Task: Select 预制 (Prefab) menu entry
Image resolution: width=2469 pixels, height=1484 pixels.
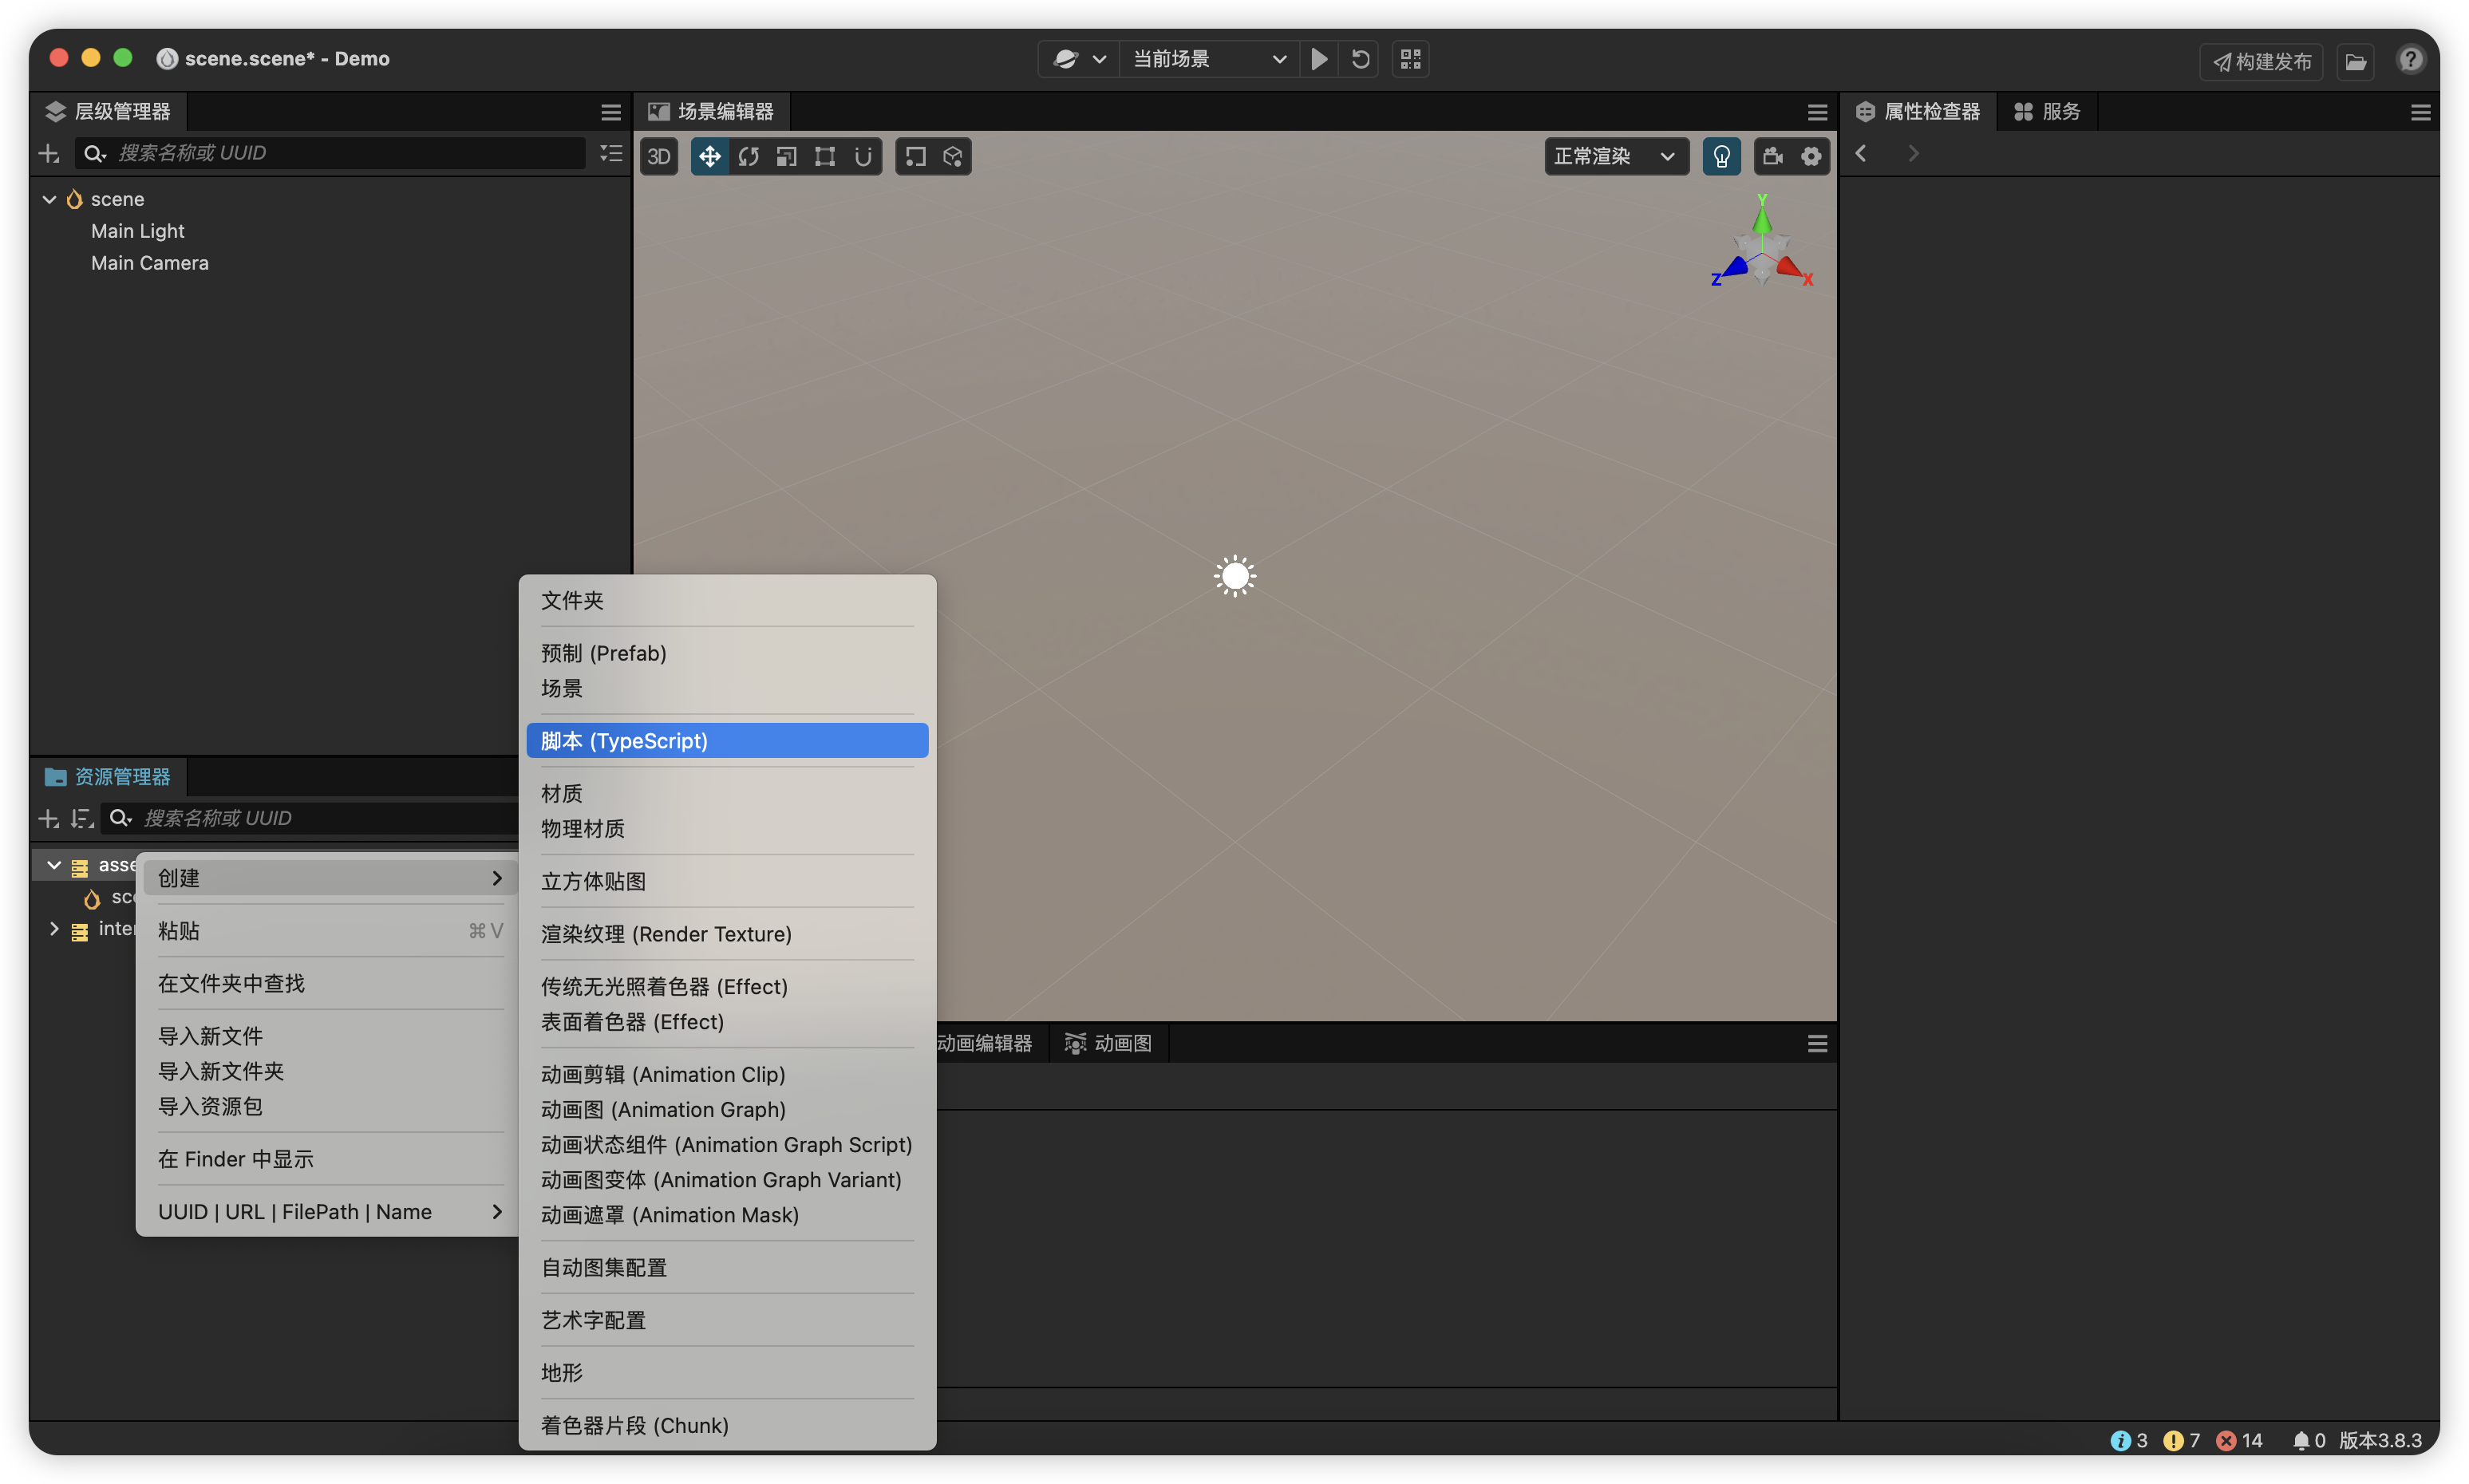Action: 603,653
